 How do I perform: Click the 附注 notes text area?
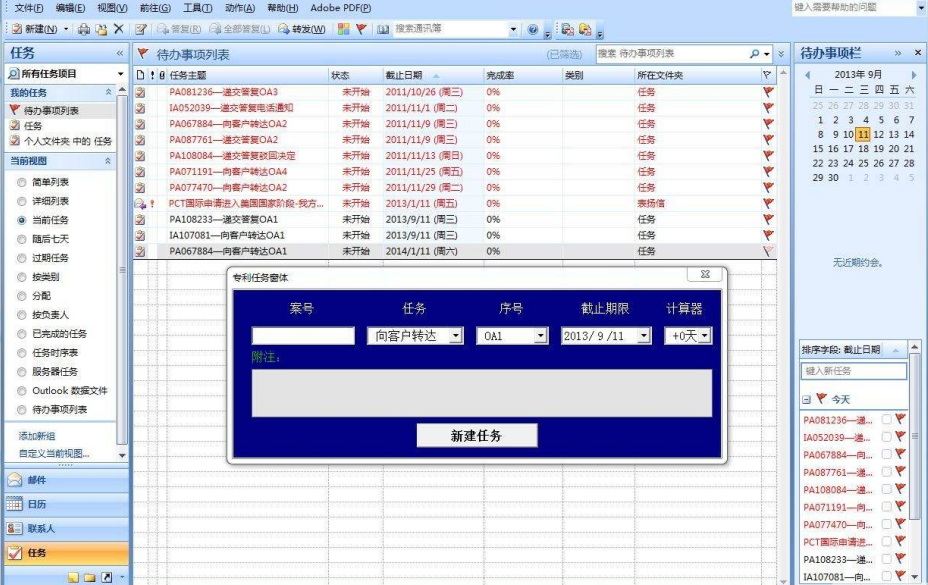coord(482,393)
